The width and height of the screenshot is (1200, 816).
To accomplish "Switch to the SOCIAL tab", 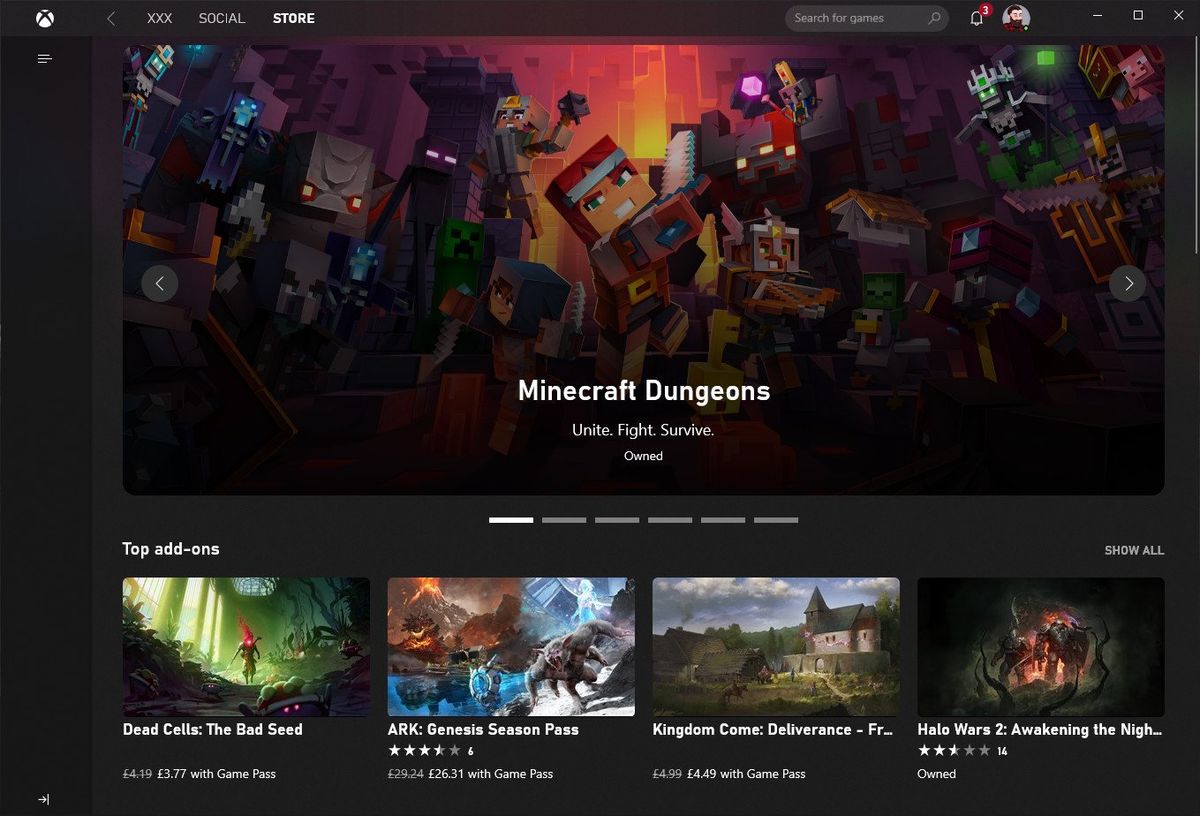I will [x=221, y=18].
